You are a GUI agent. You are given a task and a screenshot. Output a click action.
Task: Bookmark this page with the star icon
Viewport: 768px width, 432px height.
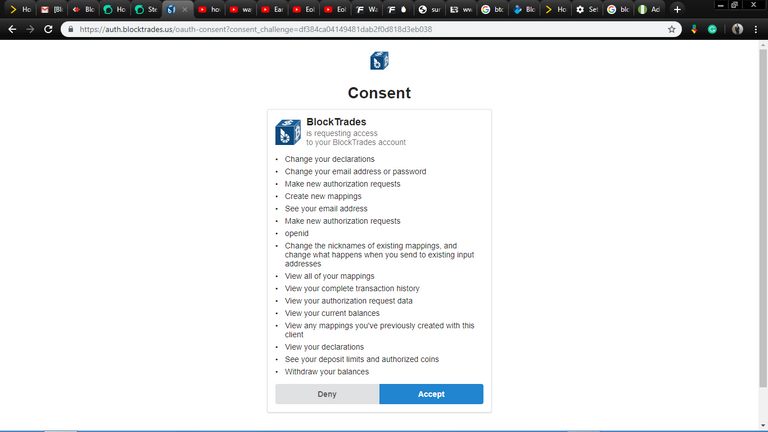(672, 29)
